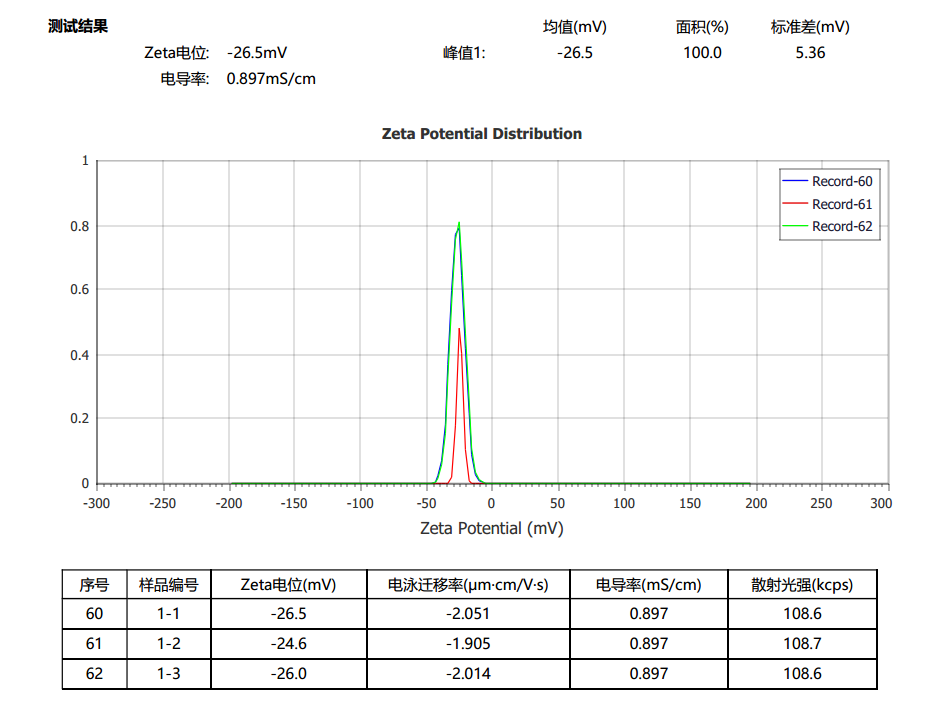Click the Record-60 legend entry

(x=841, y=182)
